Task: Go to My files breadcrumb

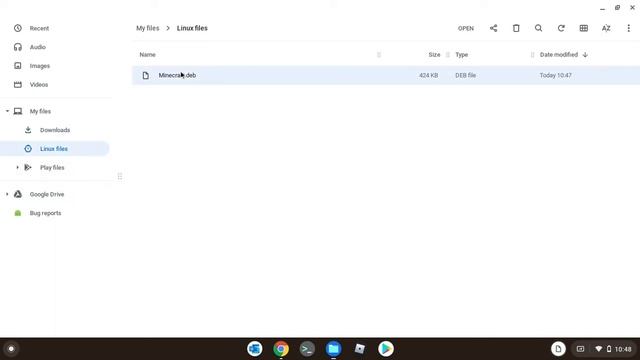Action: [x=147, y=28]
